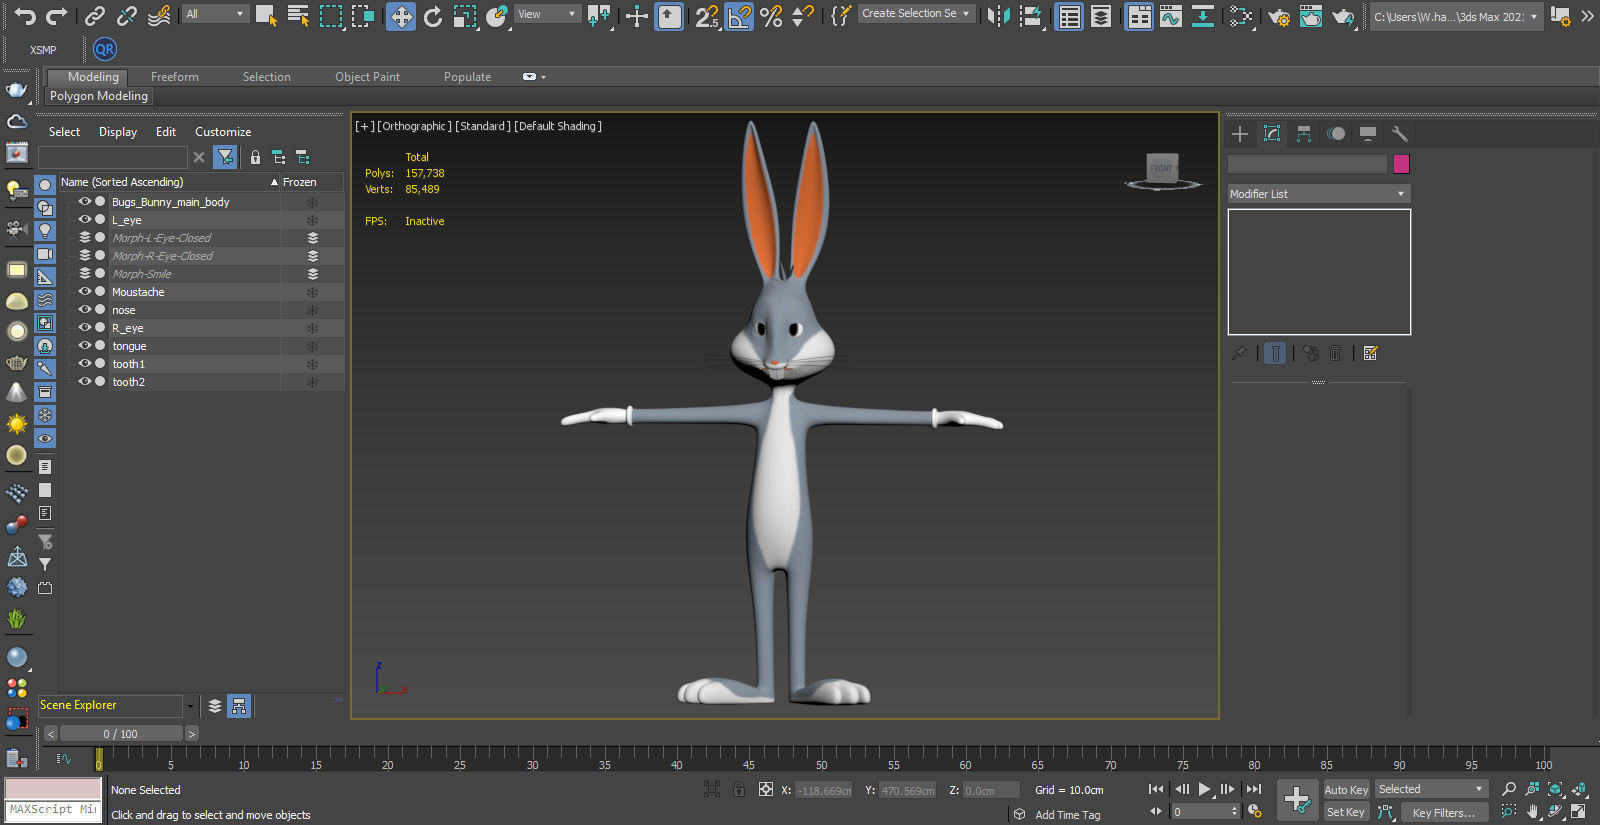Click the object name field in command panel

coord(1307,164)
